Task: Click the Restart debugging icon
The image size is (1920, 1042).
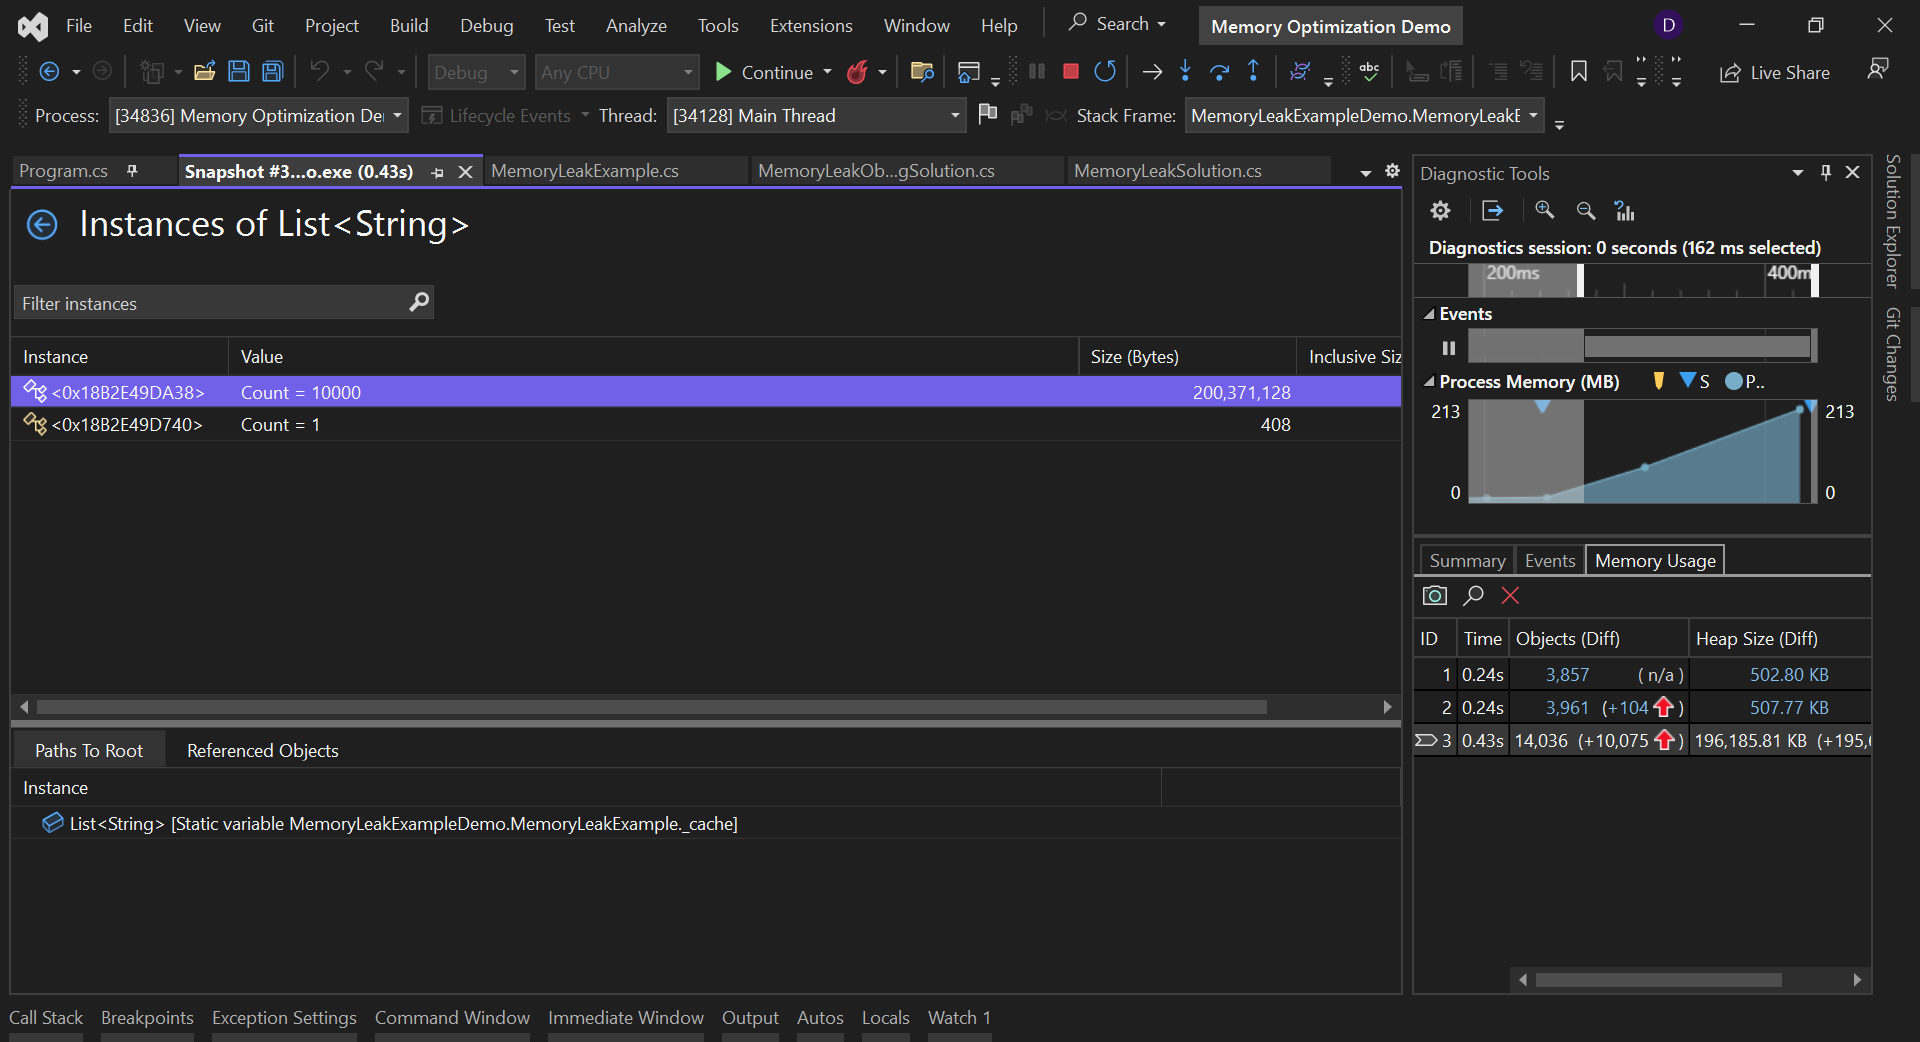Action: (1105, 71)
